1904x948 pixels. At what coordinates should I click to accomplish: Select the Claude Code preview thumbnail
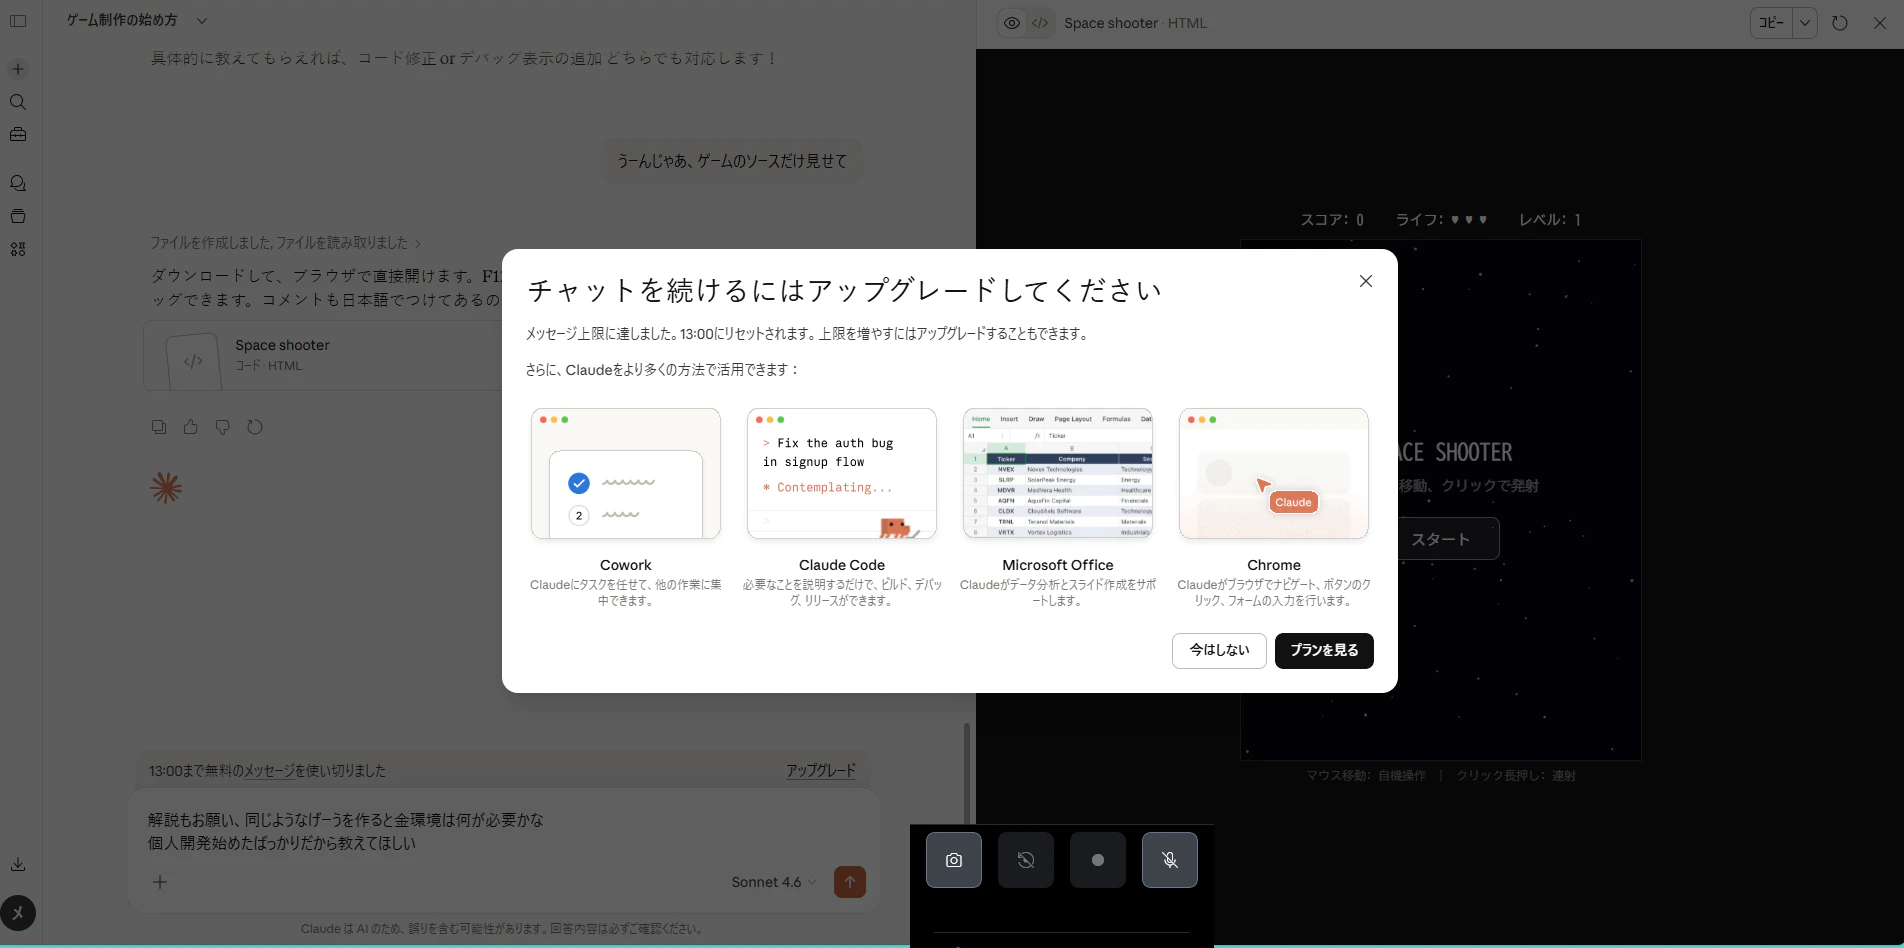point(842,473)
